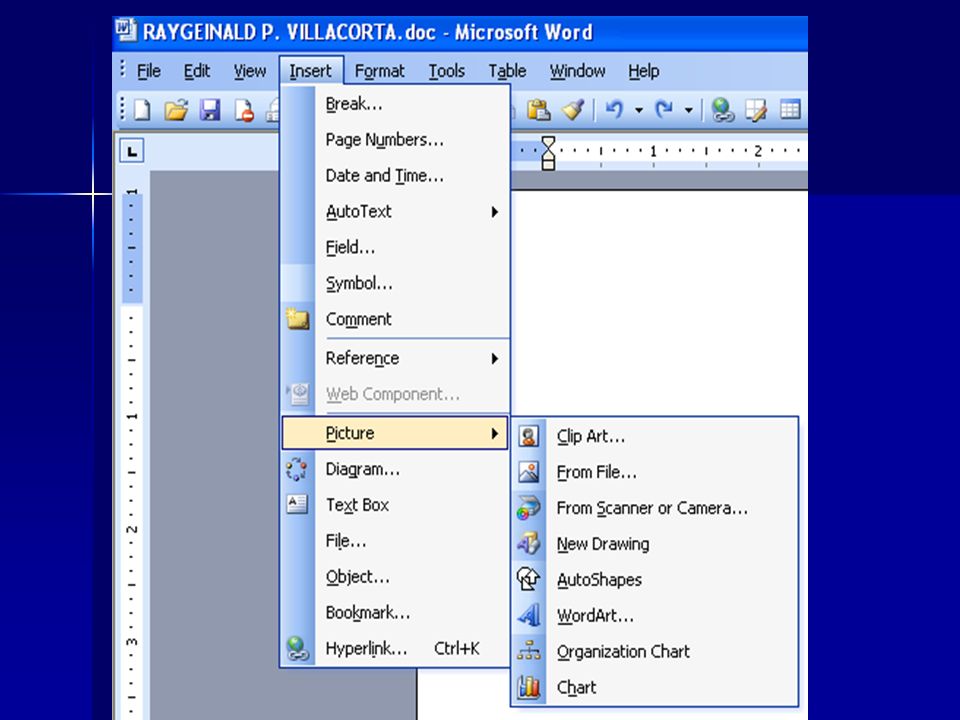The image size is (960, 720).
Task: Choose WordArt... label in Picture submenu
Action: pos(595,615)
